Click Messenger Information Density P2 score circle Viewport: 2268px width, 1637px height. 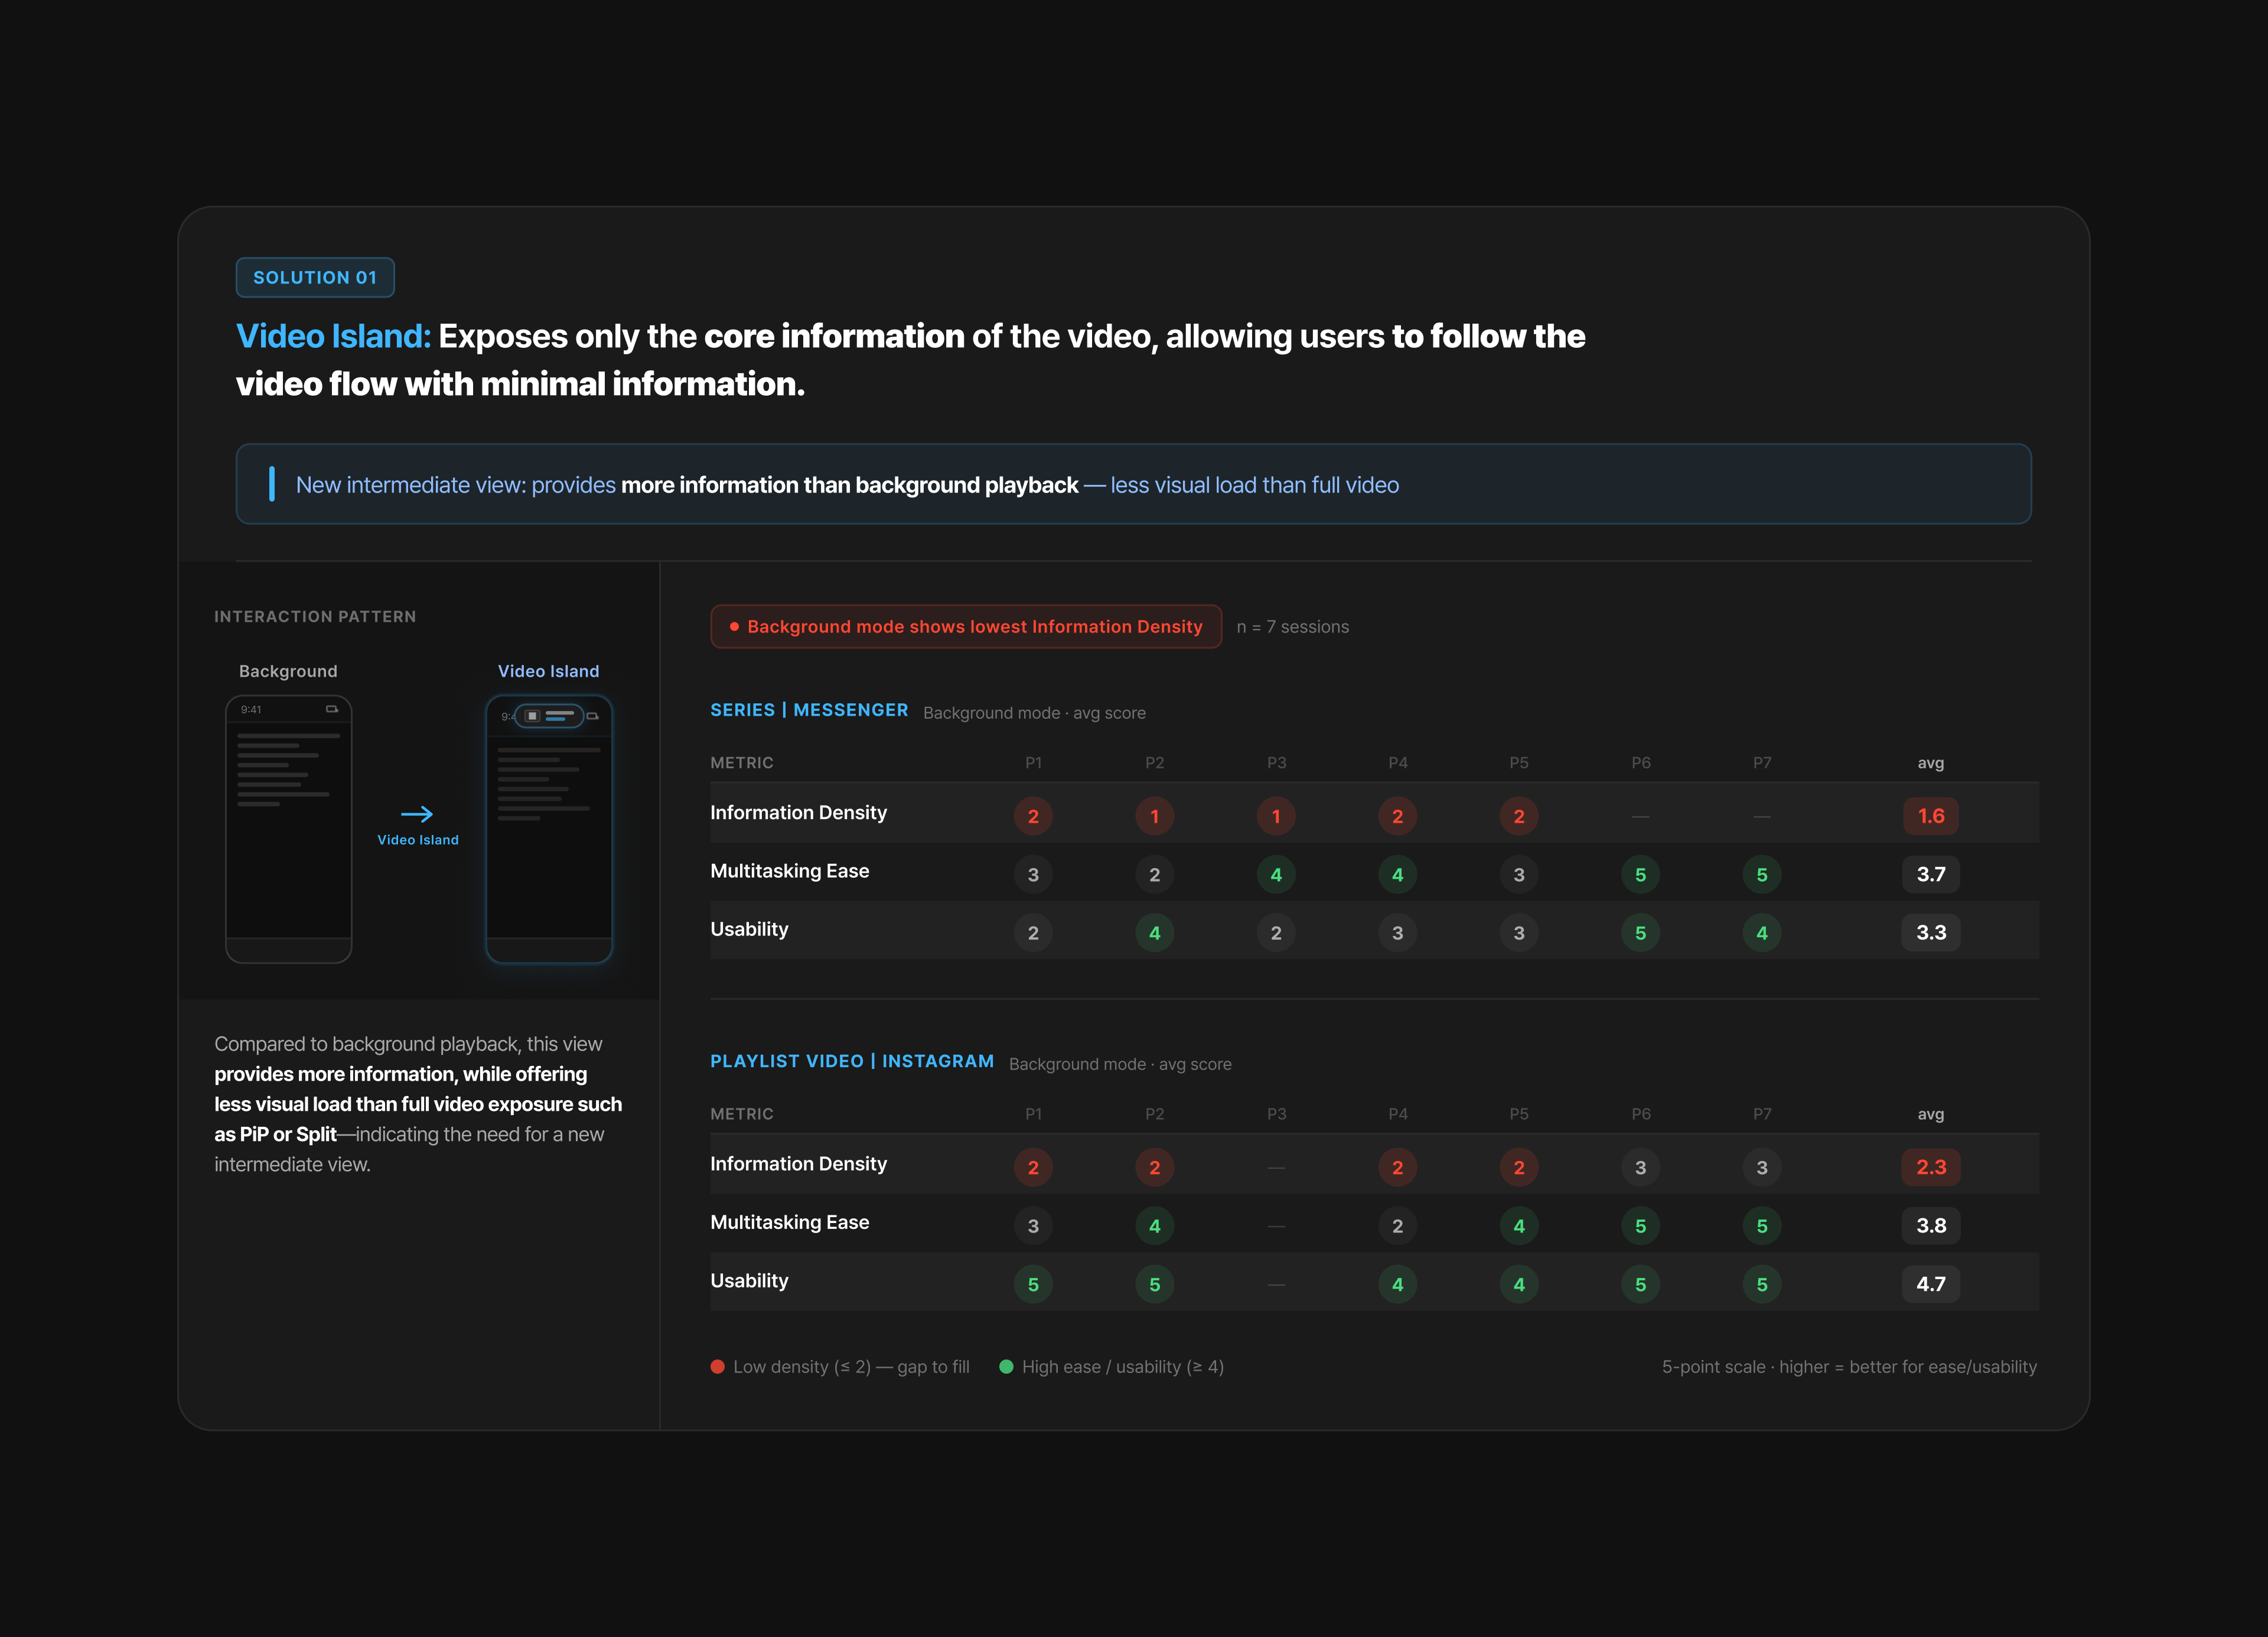tap(1154, 816)
